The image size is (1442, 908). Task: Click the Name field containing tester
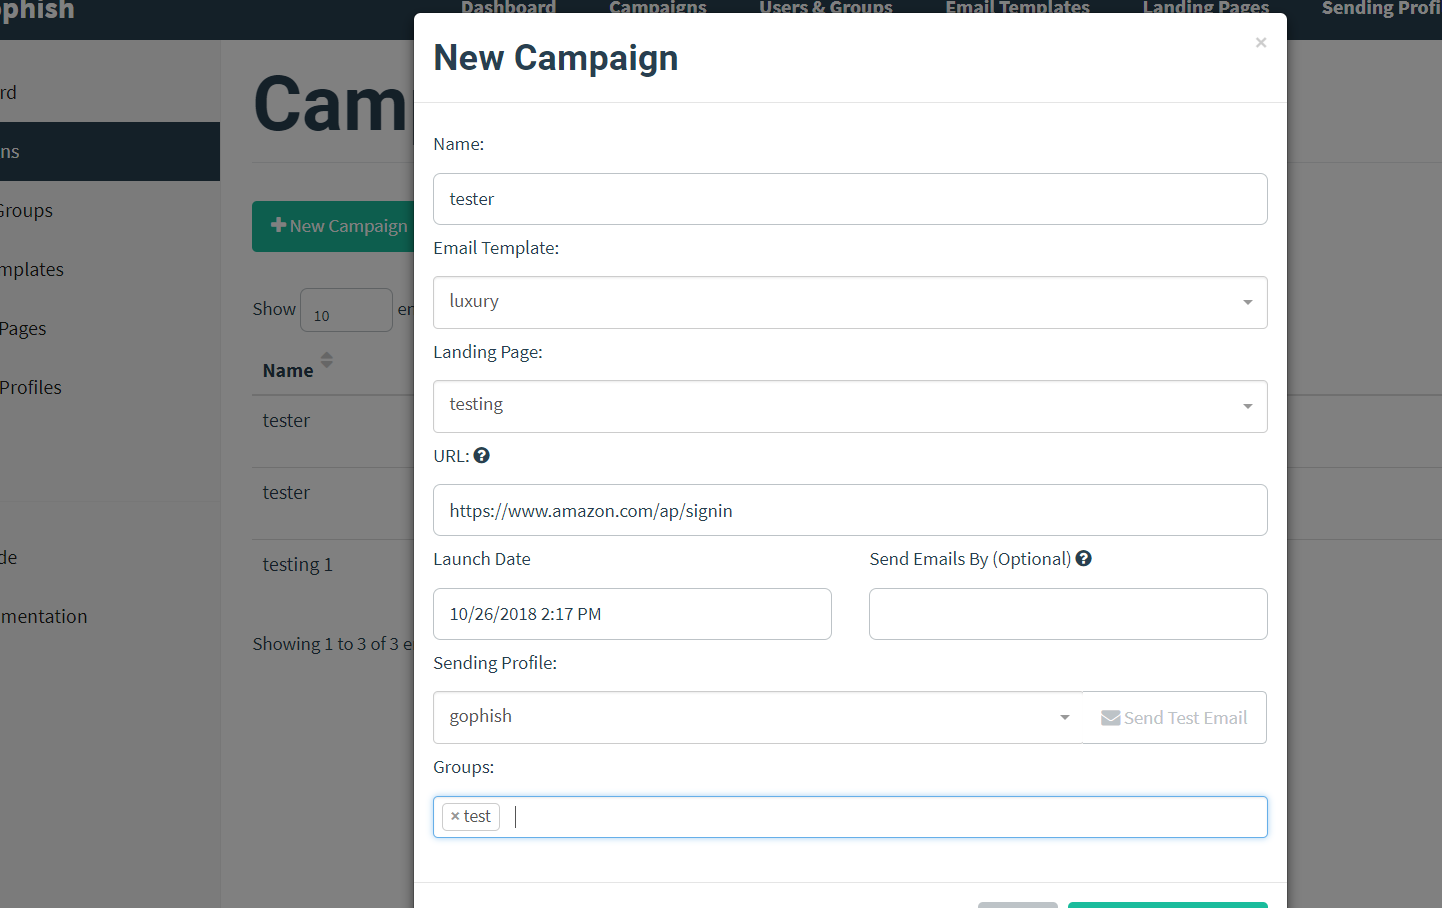point(850,199)
